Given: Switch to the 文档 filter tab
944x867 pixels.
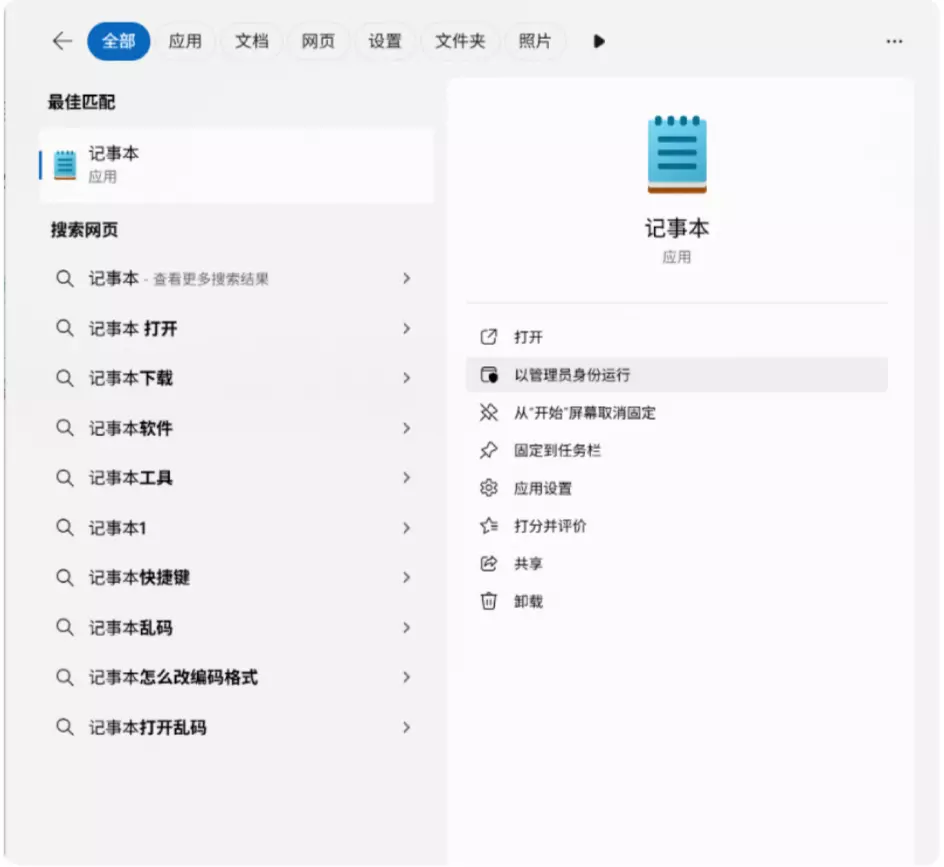Looking at the screenshot, I should pos(250,41).
